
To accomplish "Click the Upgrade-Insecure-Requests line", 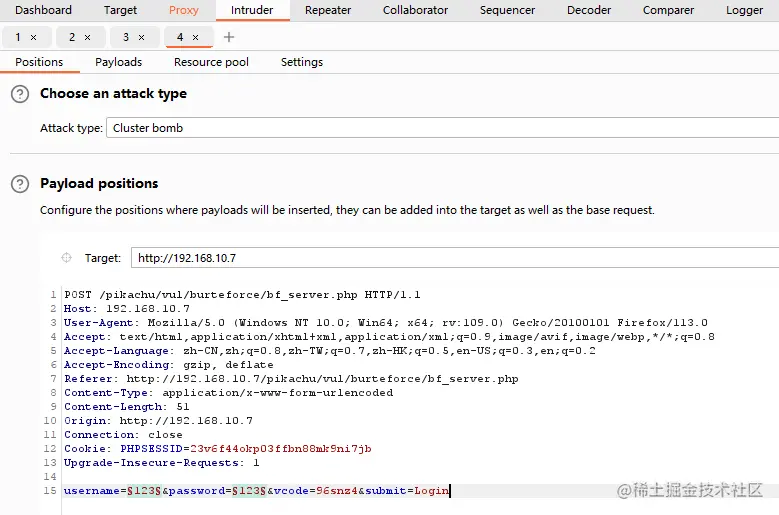I will coord(161,462).
